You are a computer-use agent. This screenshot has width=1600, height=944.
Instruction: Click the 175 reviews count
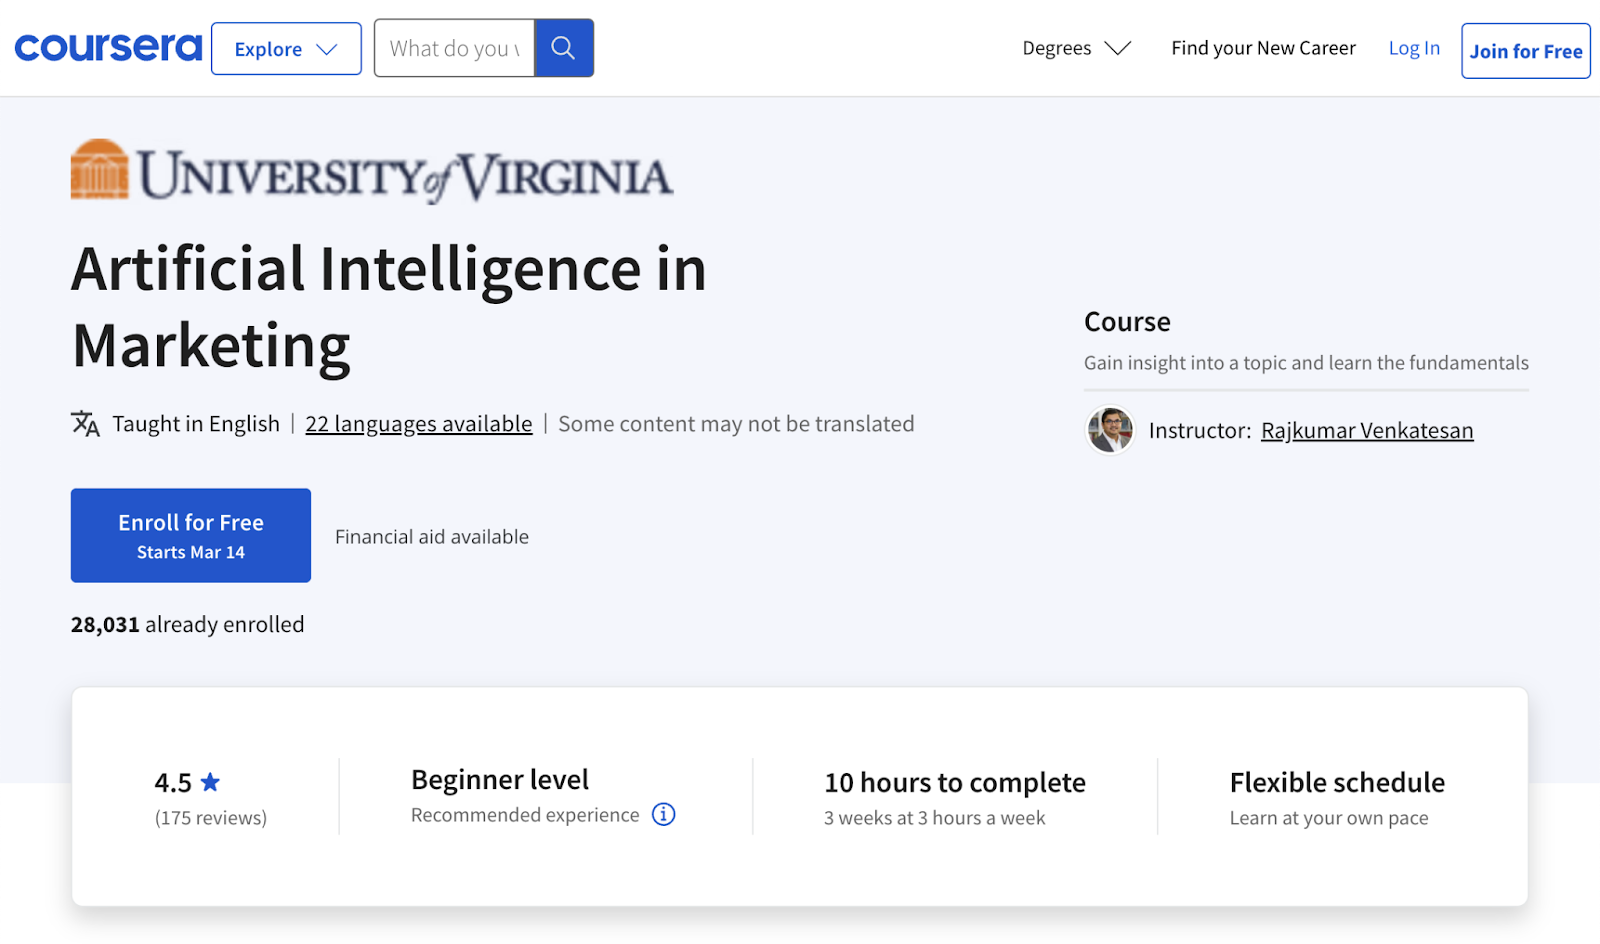coord(210,817)
